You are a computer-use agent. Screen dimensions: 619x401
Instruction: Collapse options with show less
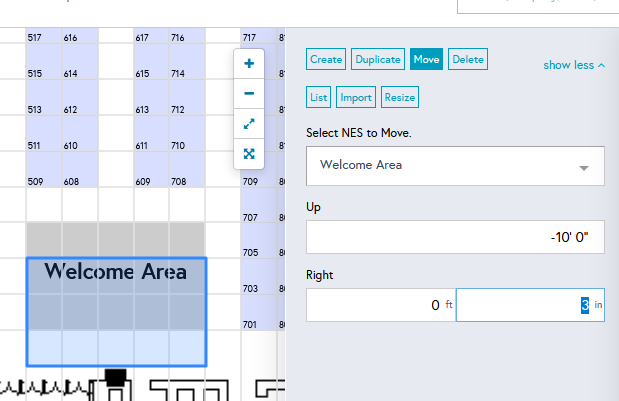574,65
